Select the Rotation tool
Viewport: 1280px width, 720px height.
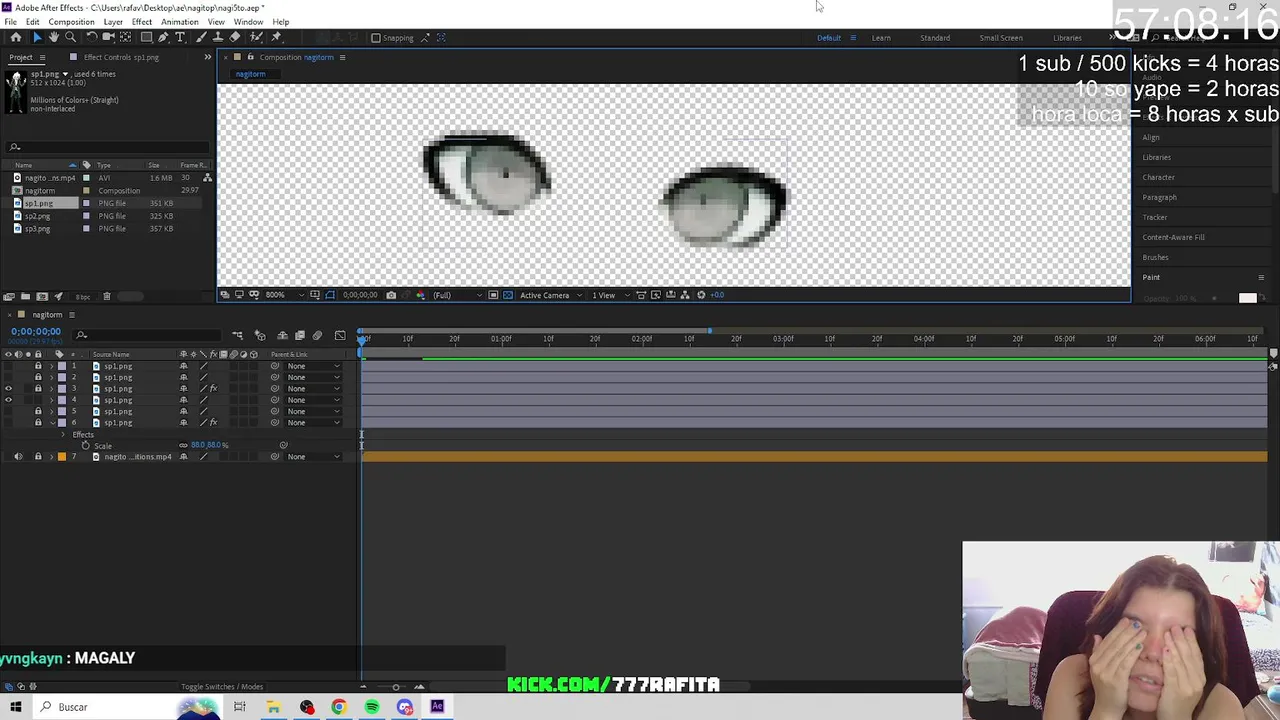(x=91, y=37)
